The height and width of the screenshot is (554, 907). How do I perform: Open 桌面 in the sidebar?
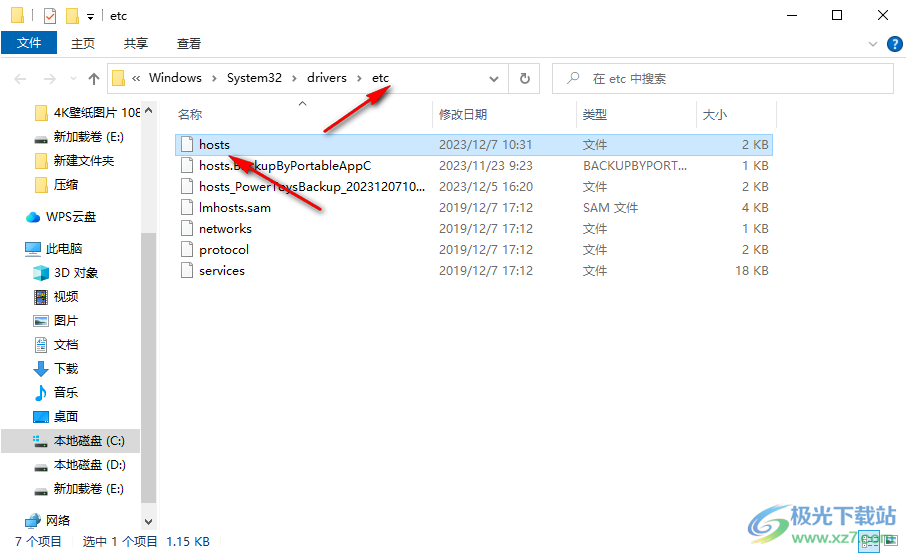pos(56,416)
